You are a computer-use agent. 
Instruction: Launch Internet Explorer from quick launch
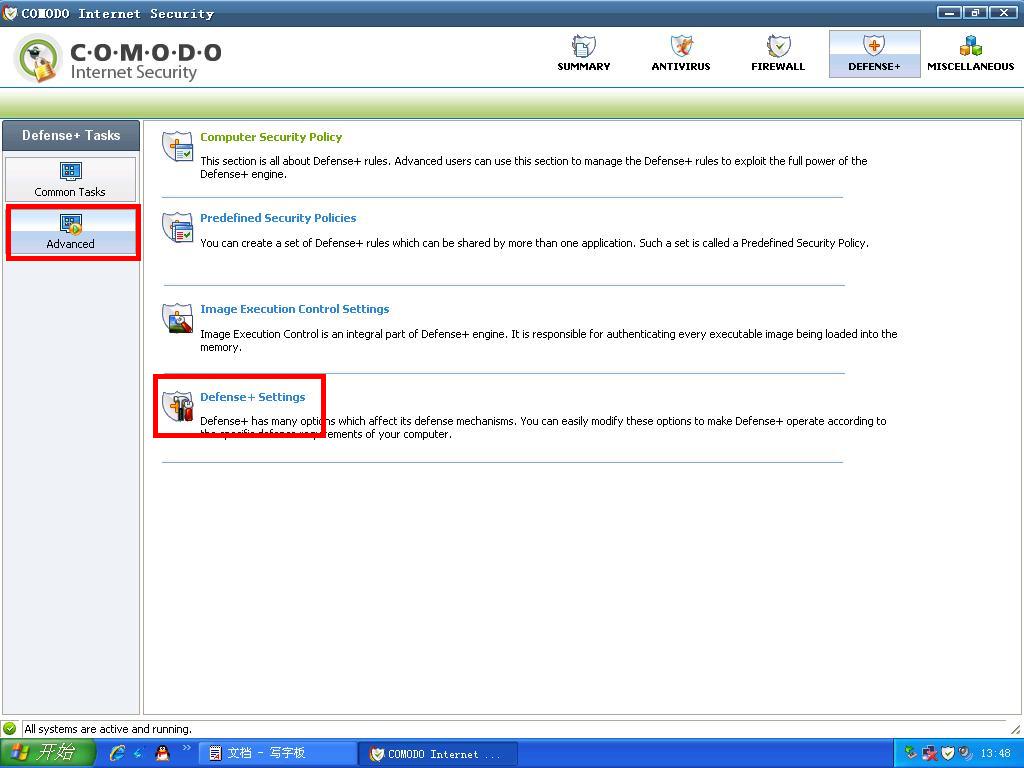pyautogui.click(x=118, y=753)
